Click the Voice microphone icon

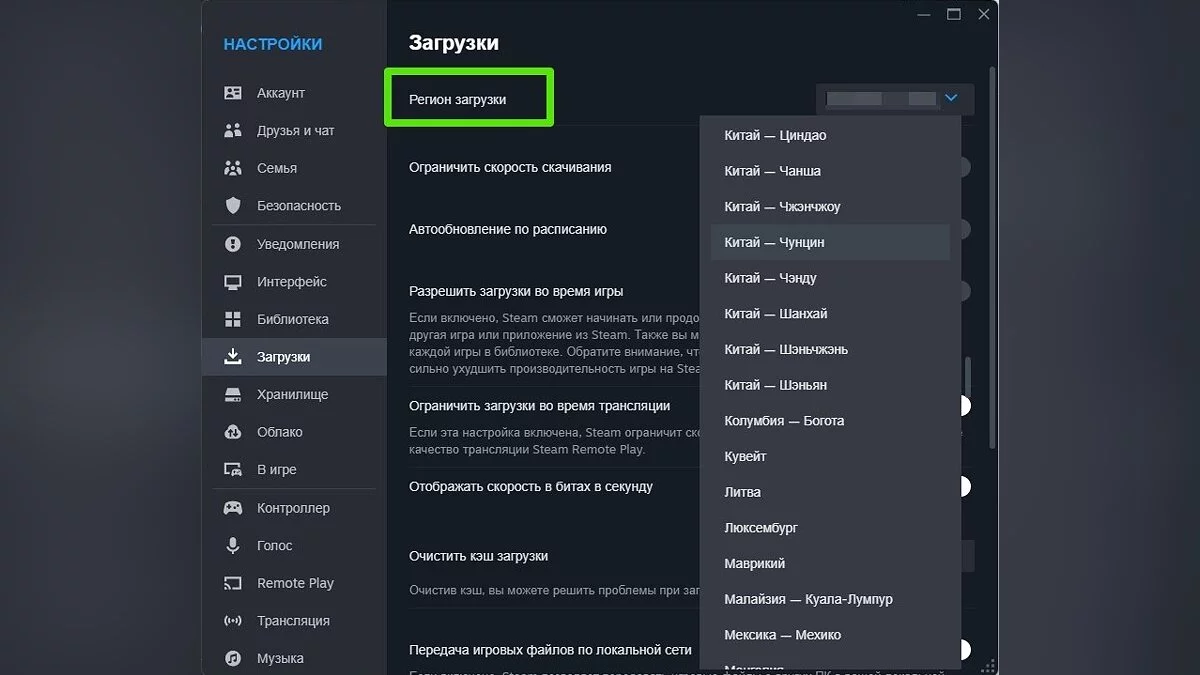pos(233,545)
